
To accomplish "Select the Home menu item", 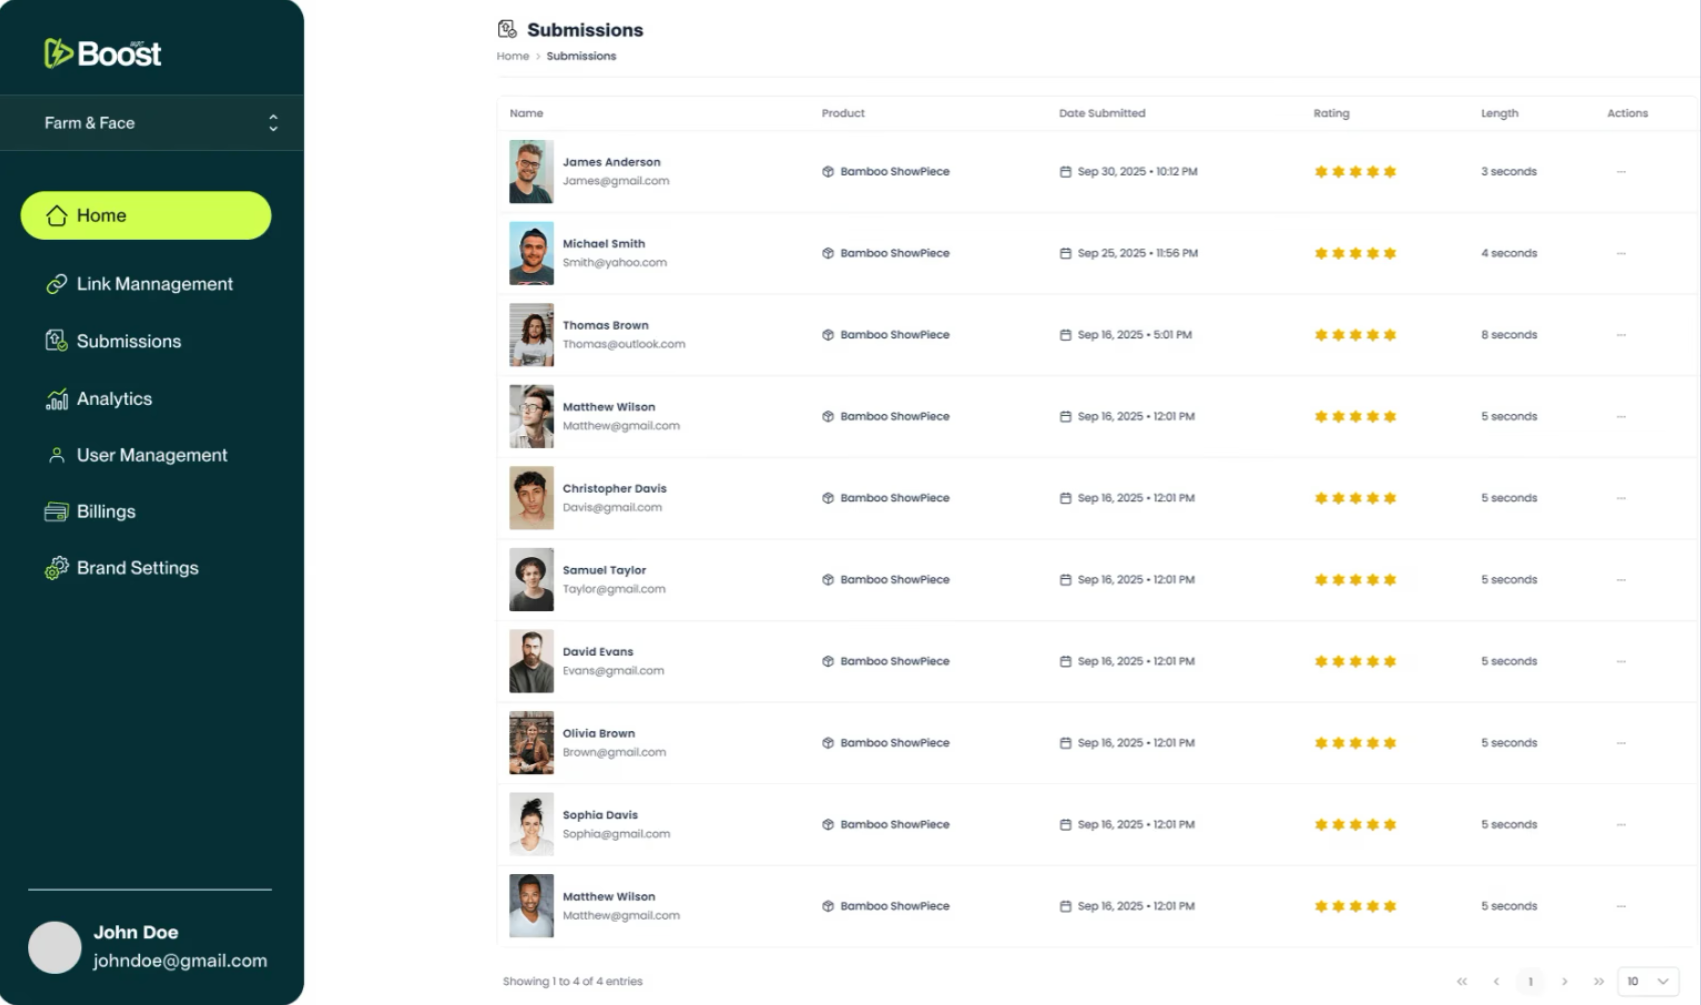I will [x=146, y=215].
